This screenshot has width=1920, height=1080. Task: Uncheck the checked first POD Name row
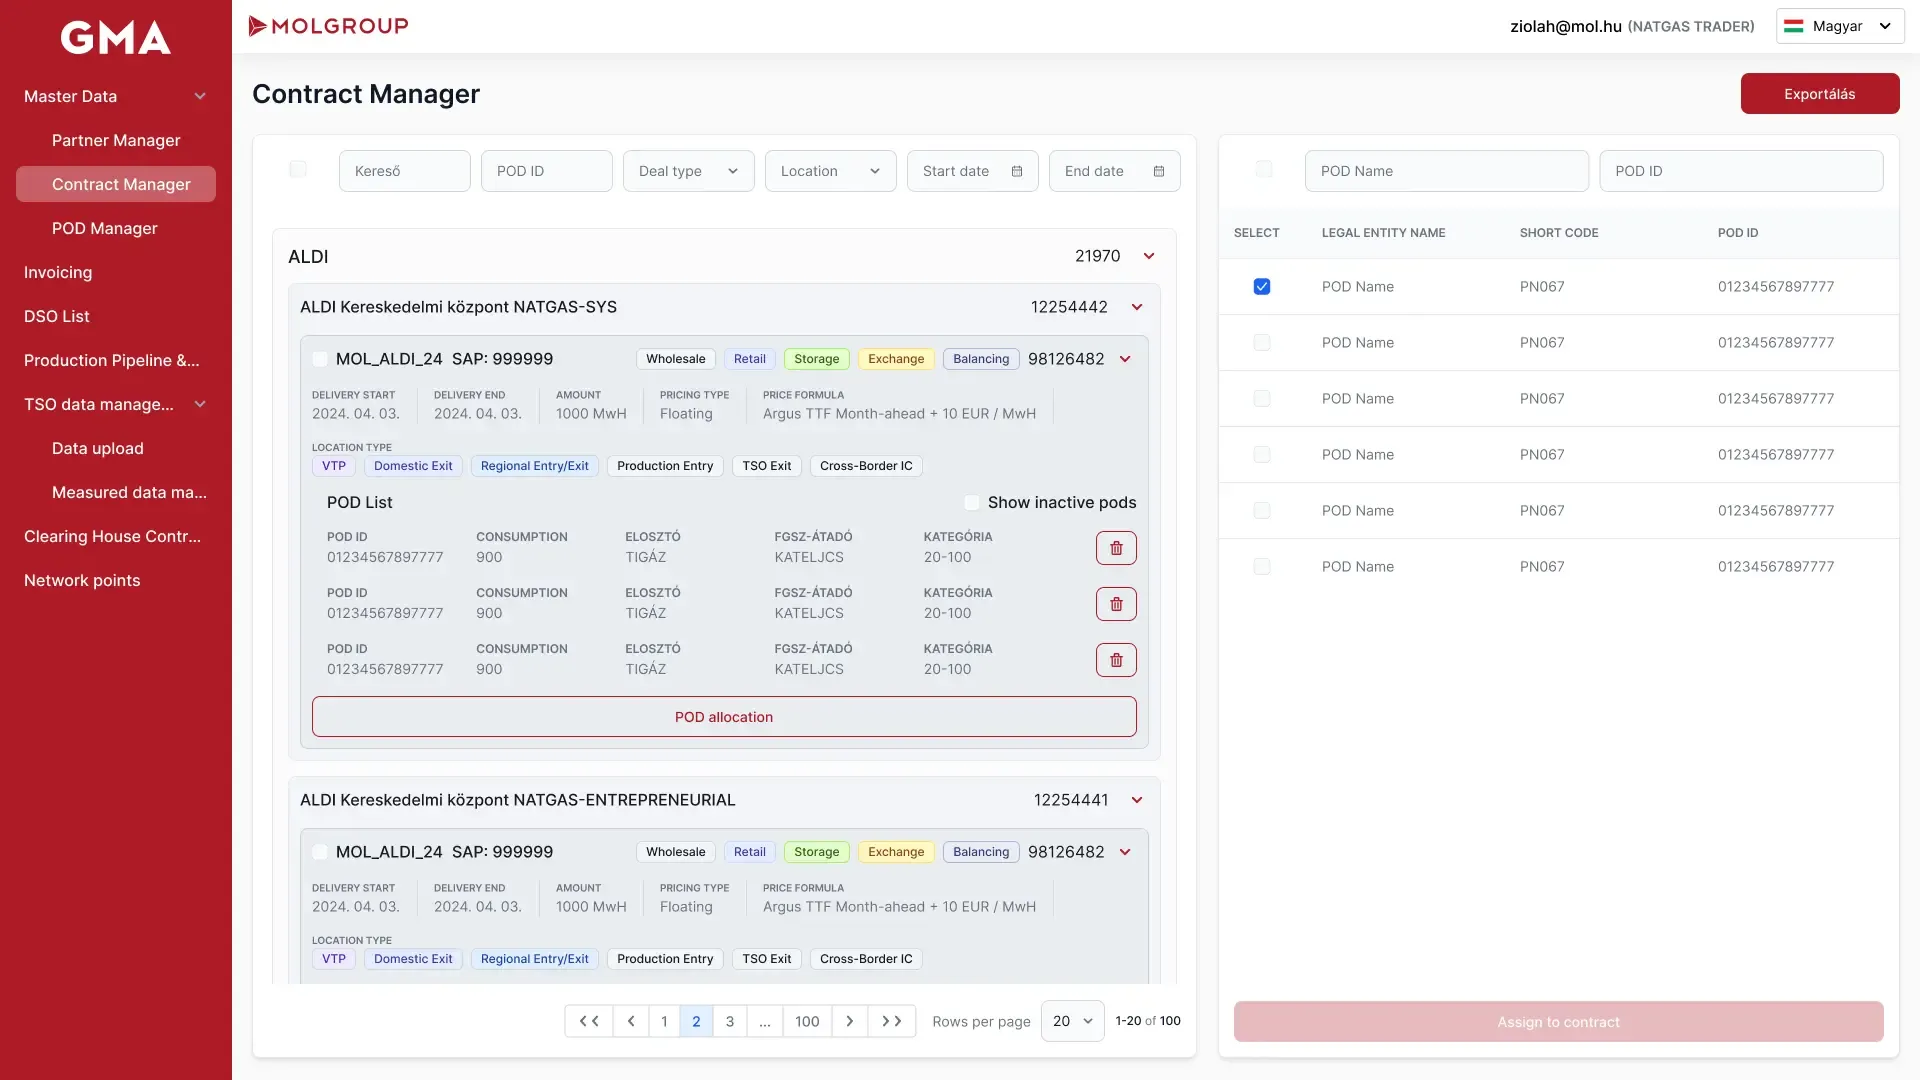[x=1262, y=287]
